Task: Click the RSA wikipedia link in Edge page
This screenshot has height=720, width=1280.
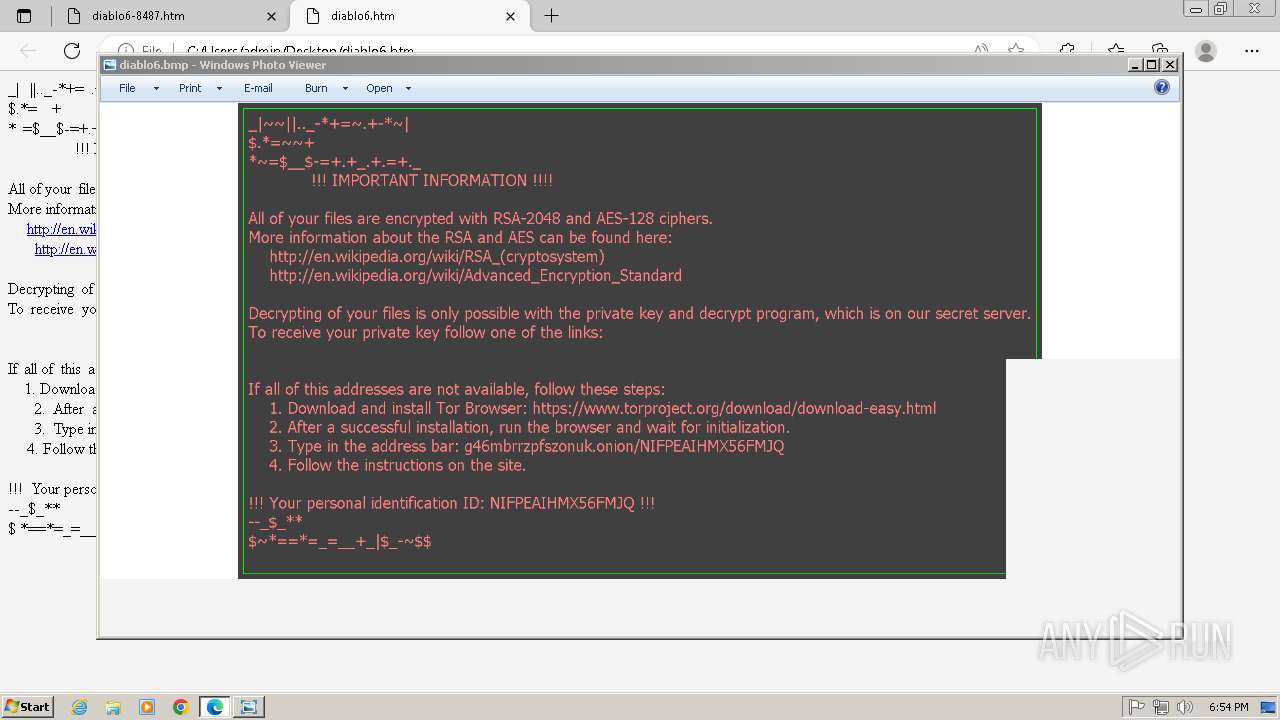Action: 61,229
